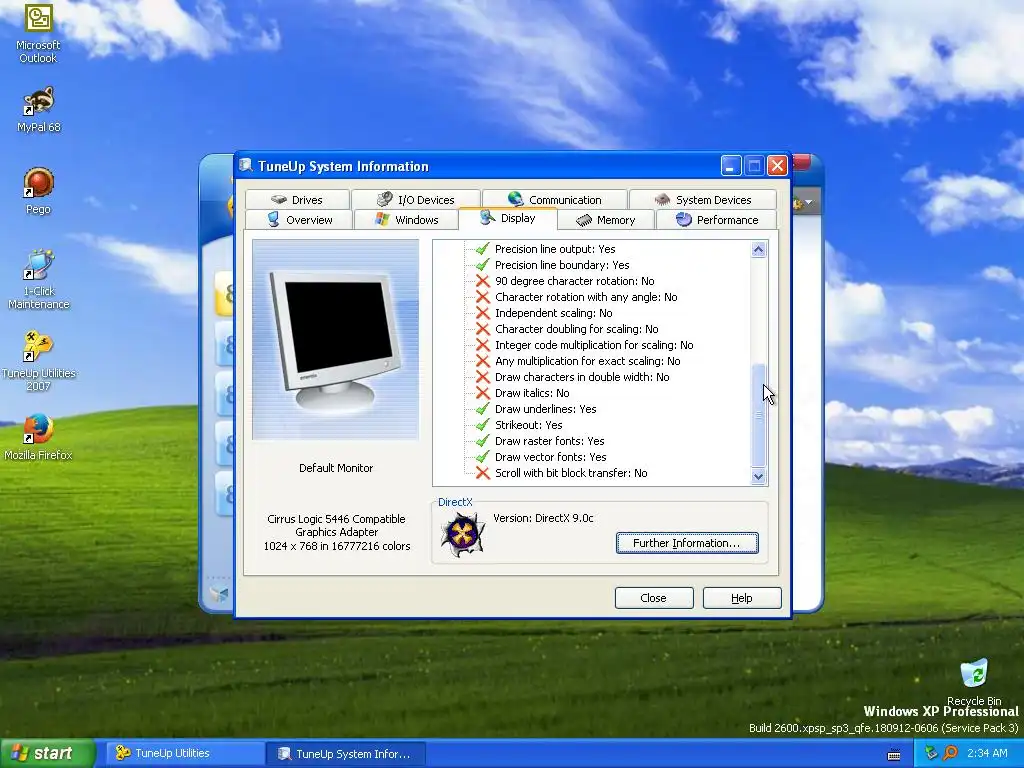Click the Help button

(742, 598)
